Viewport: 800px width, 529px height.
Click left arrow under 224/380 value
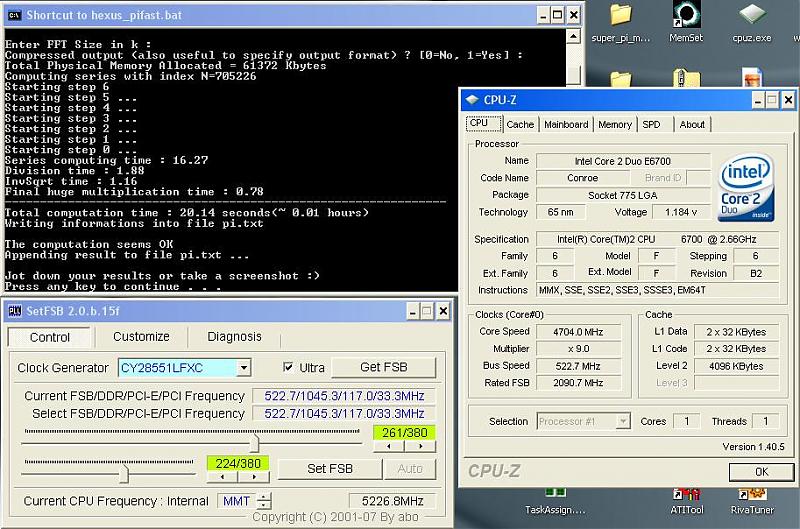pyautogui.click(x=222, y=477)
